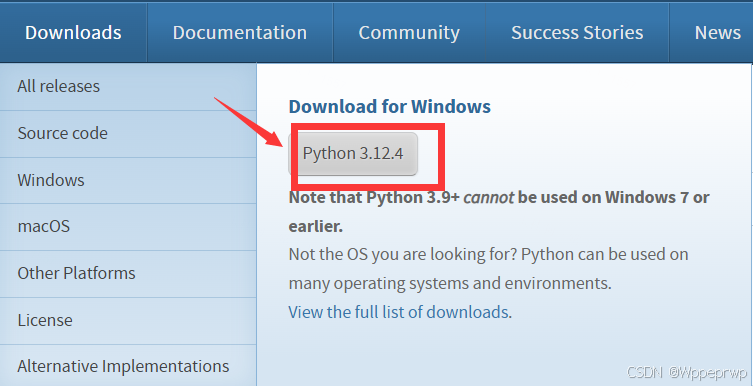
Task: Pick macOS from the downloads submenu
Action: point(128,226)
